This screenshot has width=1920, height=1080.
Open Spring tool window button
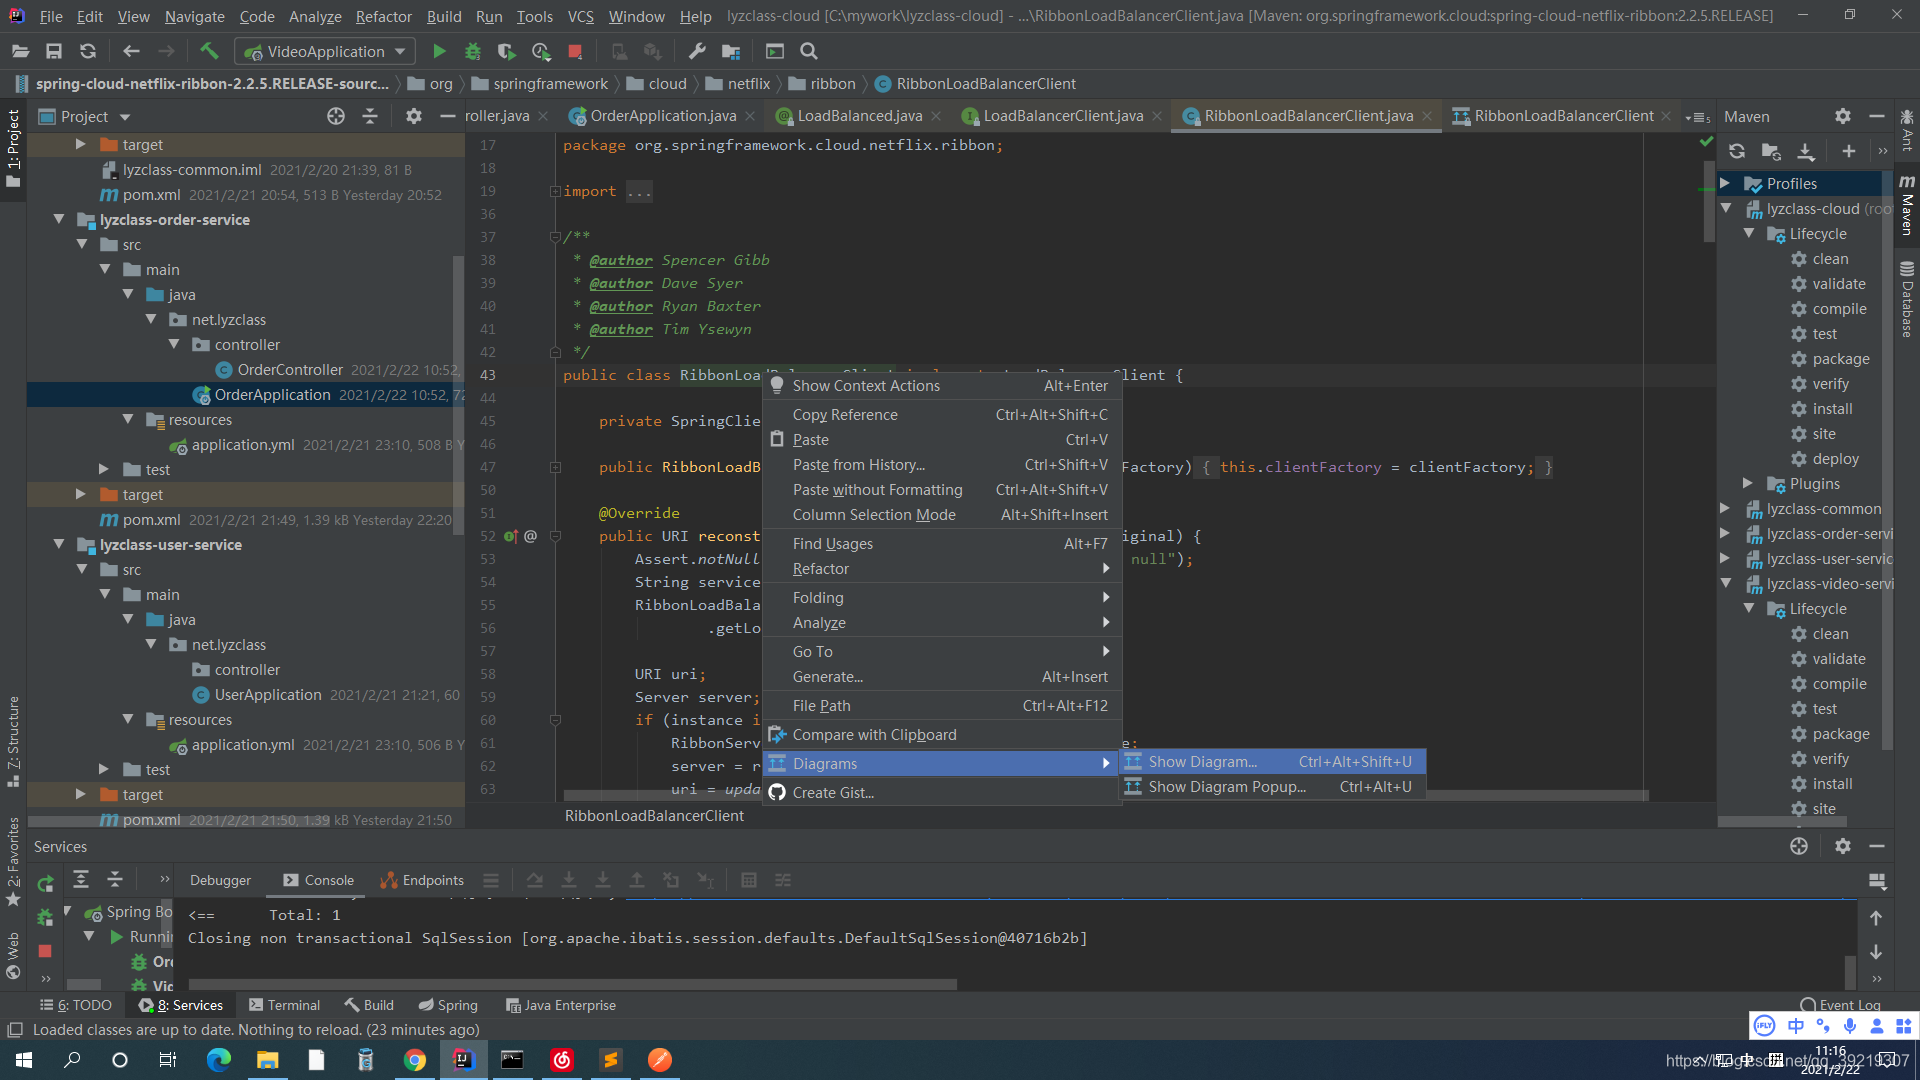[x=448, y=1005]
